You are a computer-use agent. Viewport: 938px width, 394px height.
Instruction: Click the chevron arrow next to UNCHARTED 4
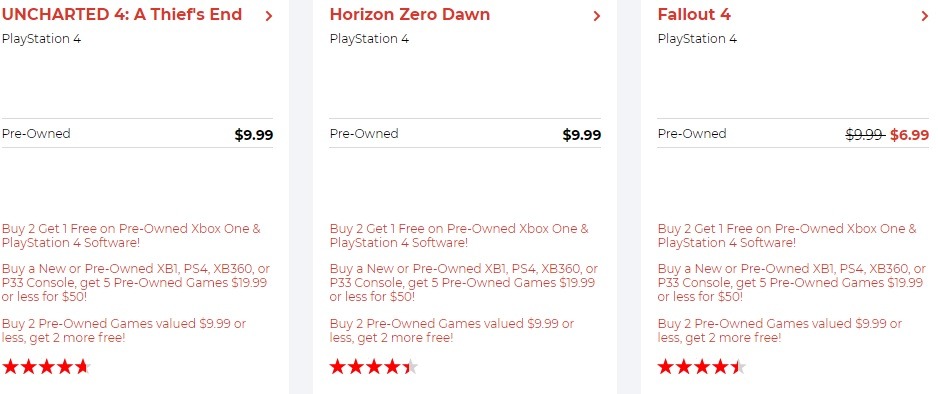coord(269,16)
